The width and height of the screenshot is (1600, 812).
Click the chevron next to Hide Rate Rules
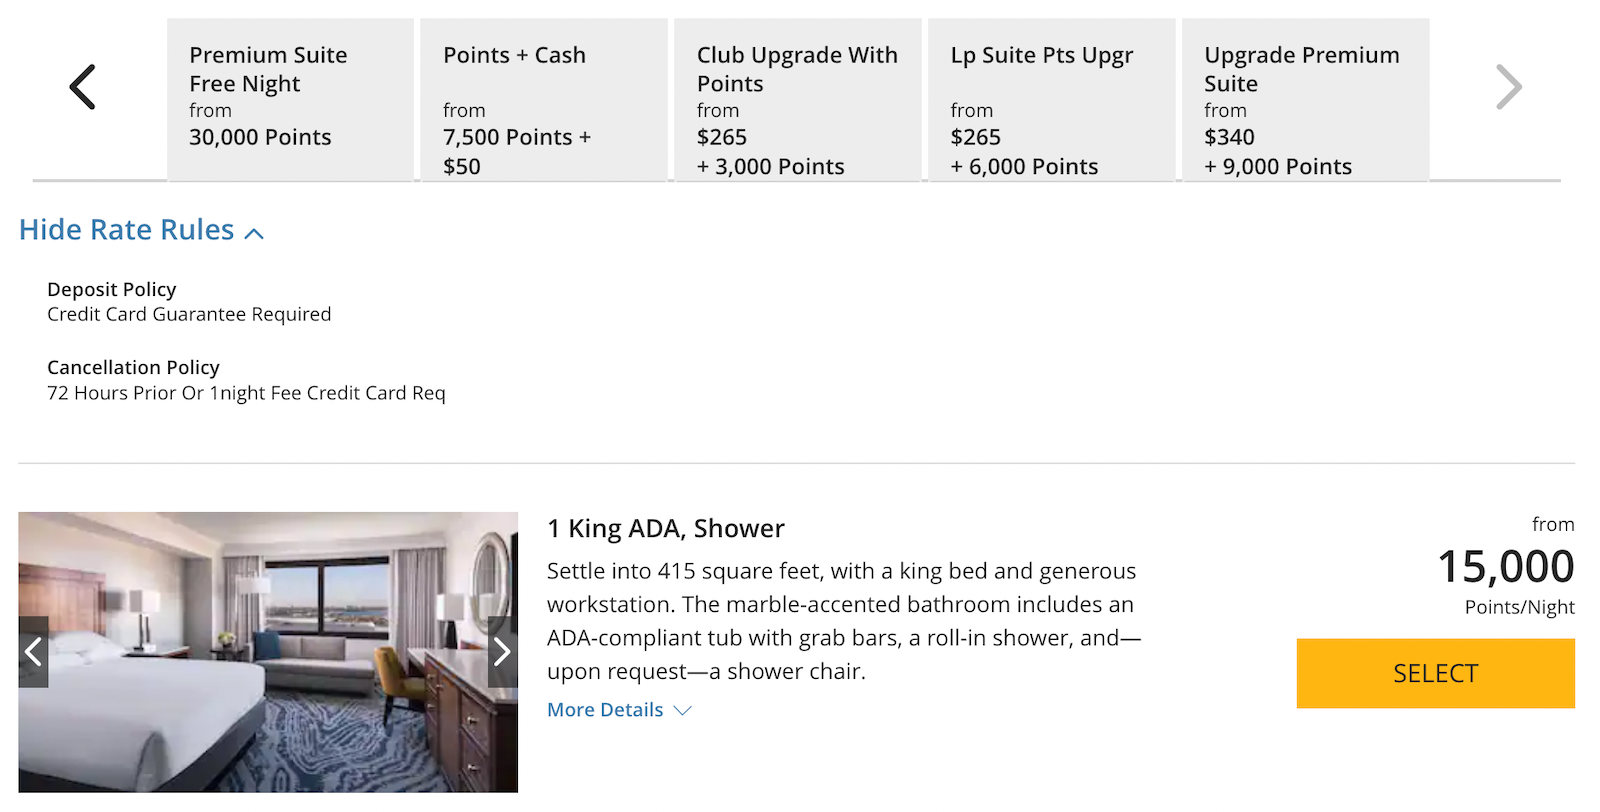[x=255, y=231]
